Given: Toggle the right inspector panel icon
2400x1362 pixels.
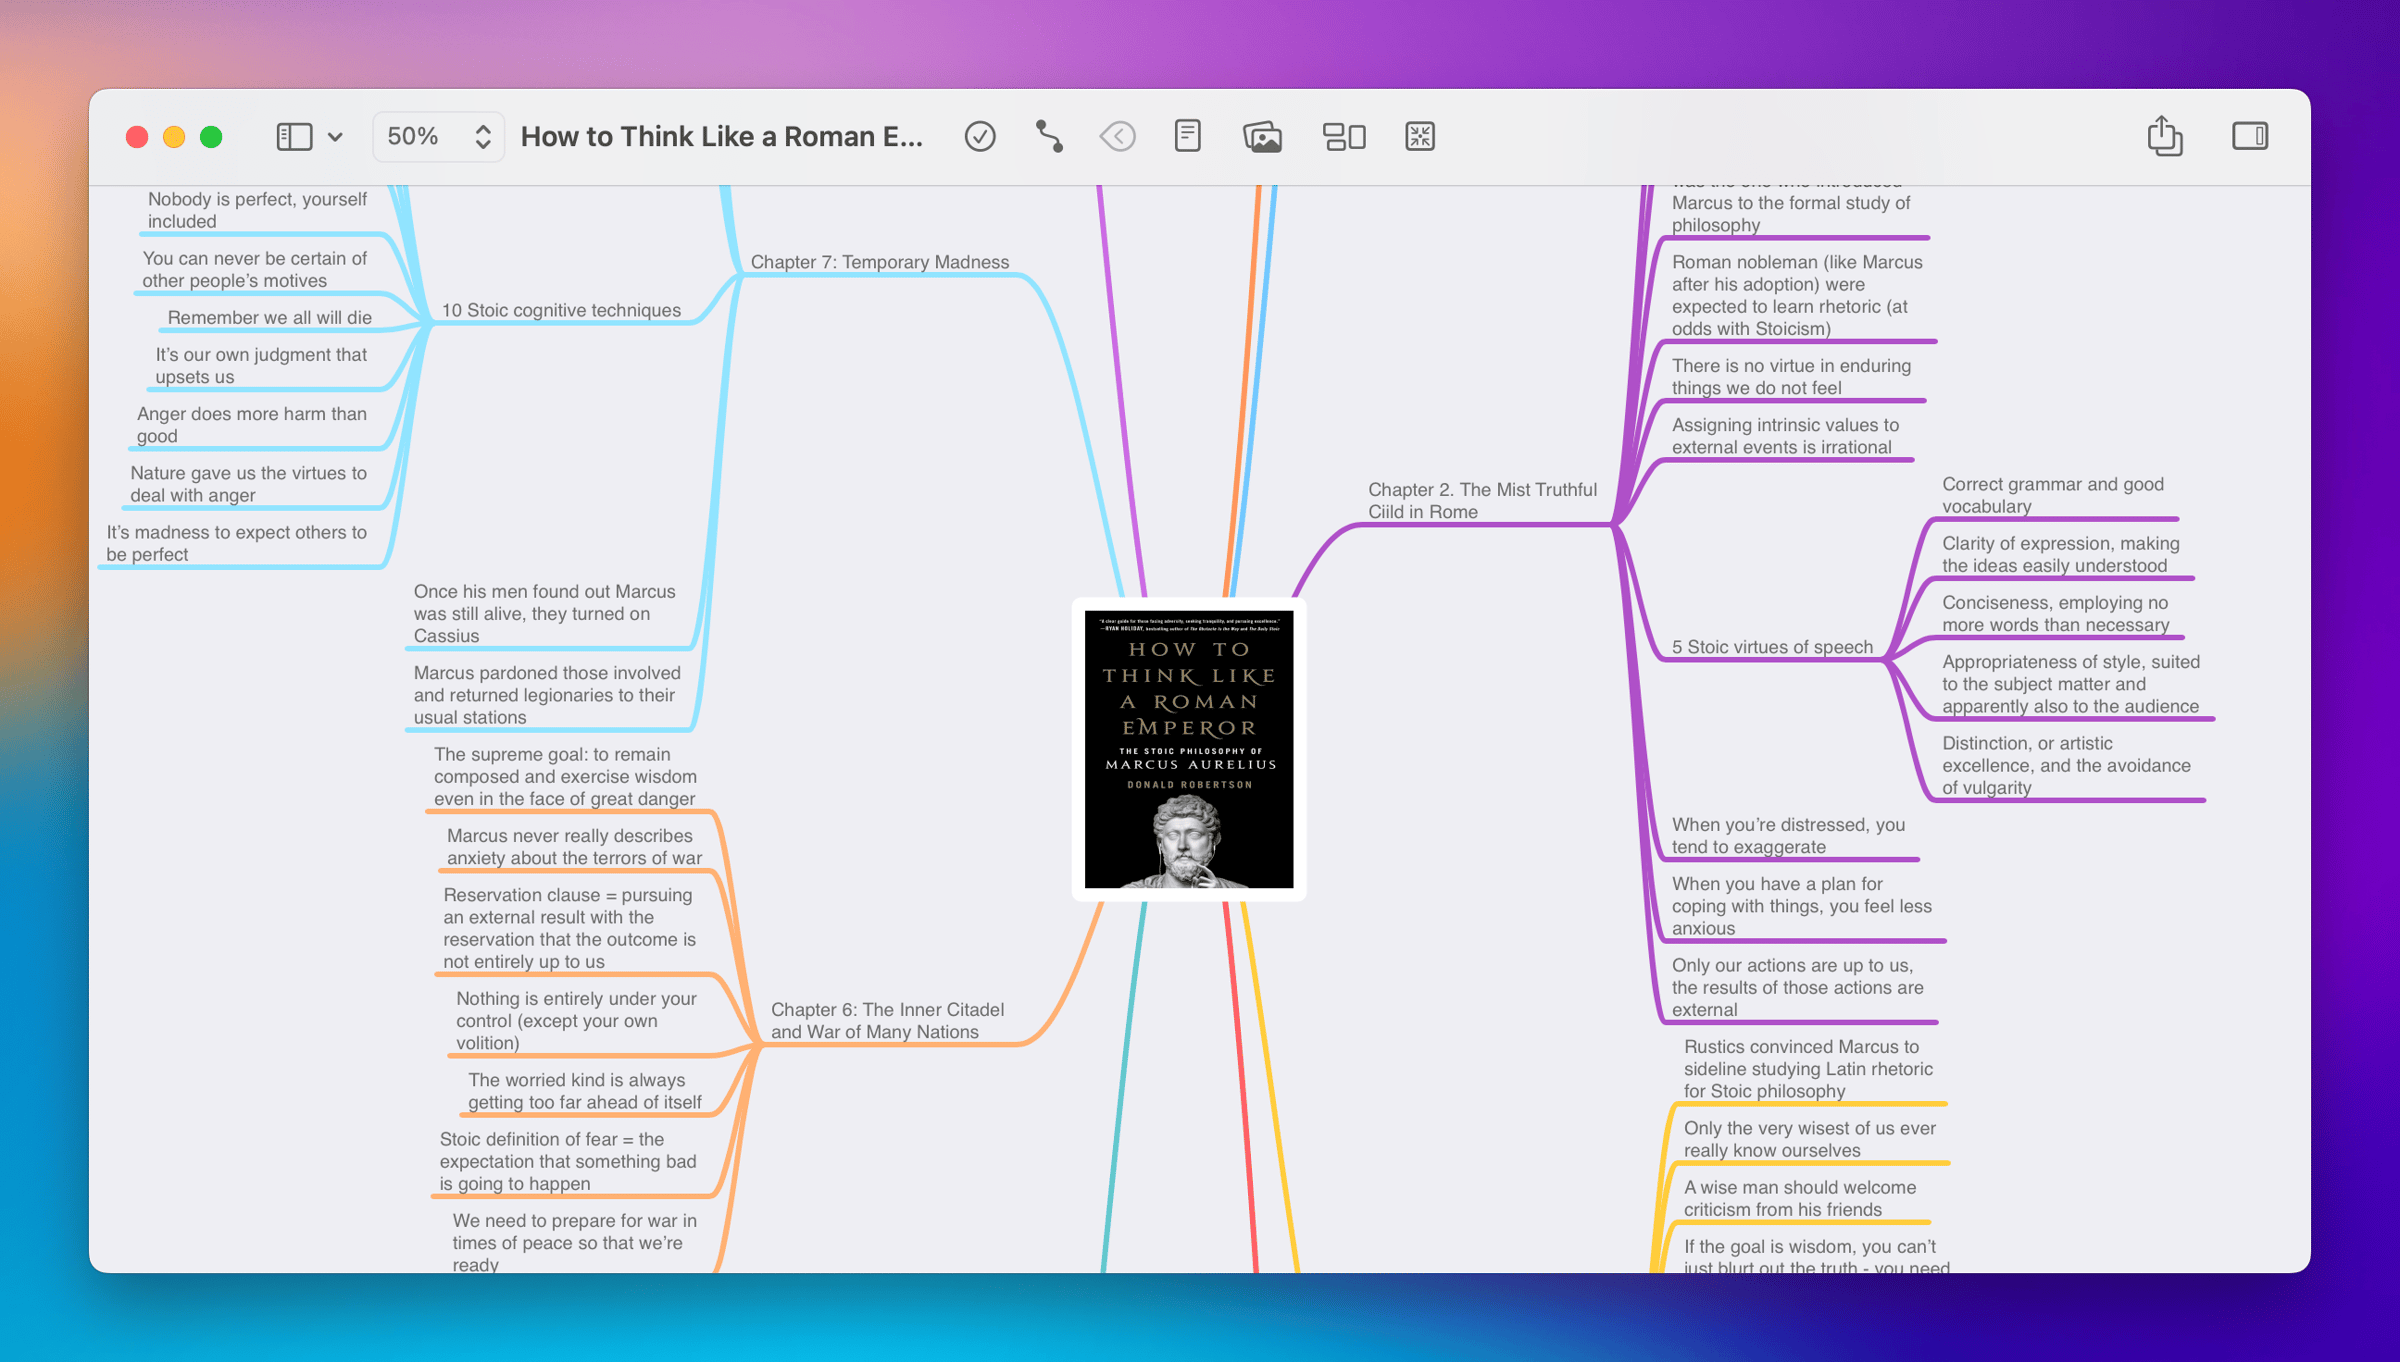Looking at the screenshot, I should tap(2250, 136).
